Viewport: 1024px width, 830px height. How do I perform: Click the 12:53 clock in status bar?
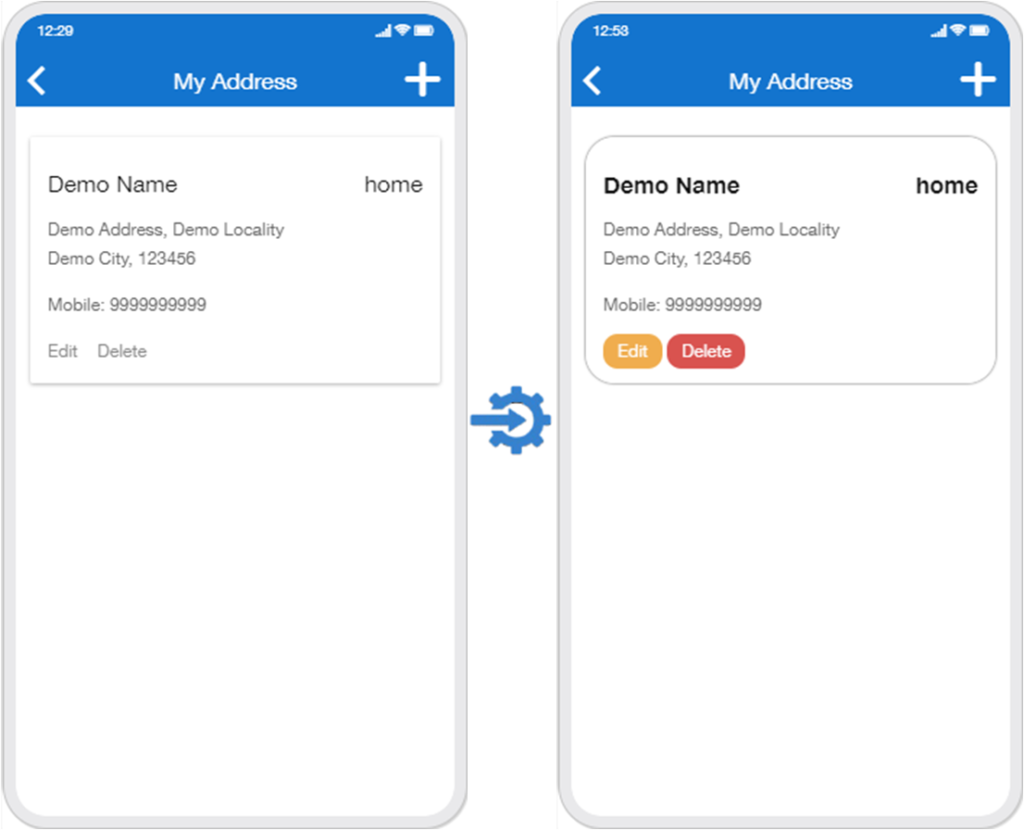click(x=611, y=31)
